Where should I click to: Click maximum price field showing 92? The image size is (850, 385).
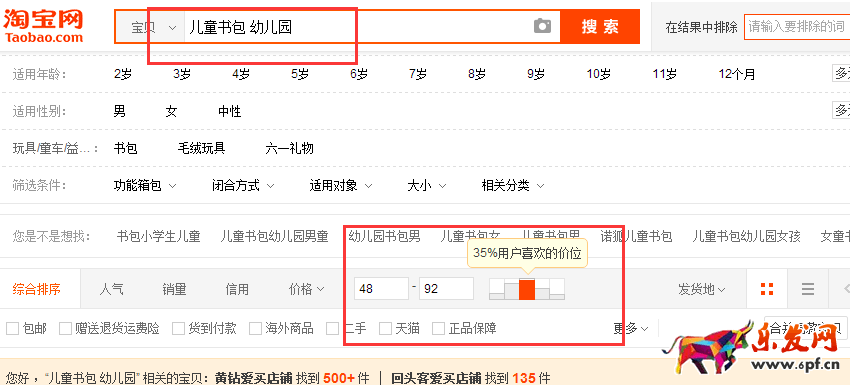click(447, 288)
